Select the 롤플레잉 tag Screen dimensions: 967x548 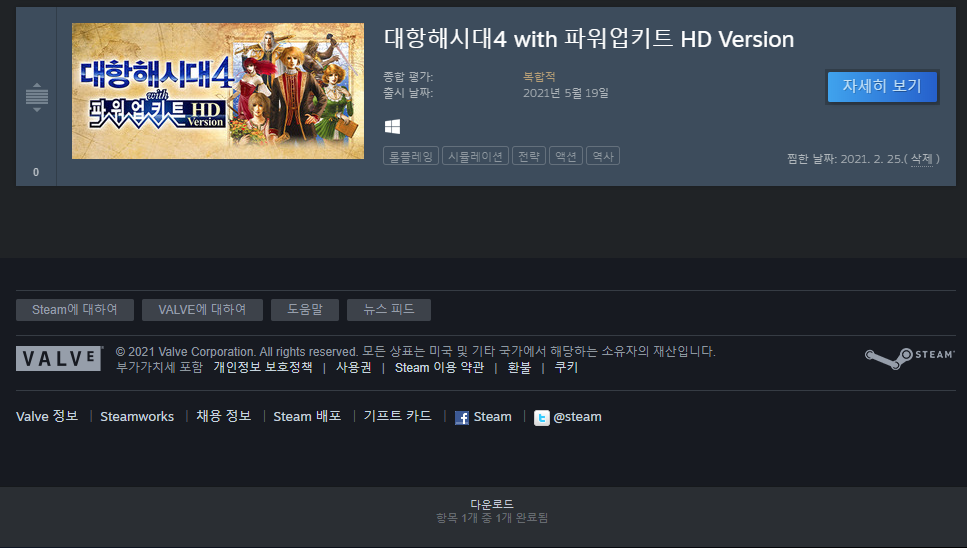(x=411, y=156)
